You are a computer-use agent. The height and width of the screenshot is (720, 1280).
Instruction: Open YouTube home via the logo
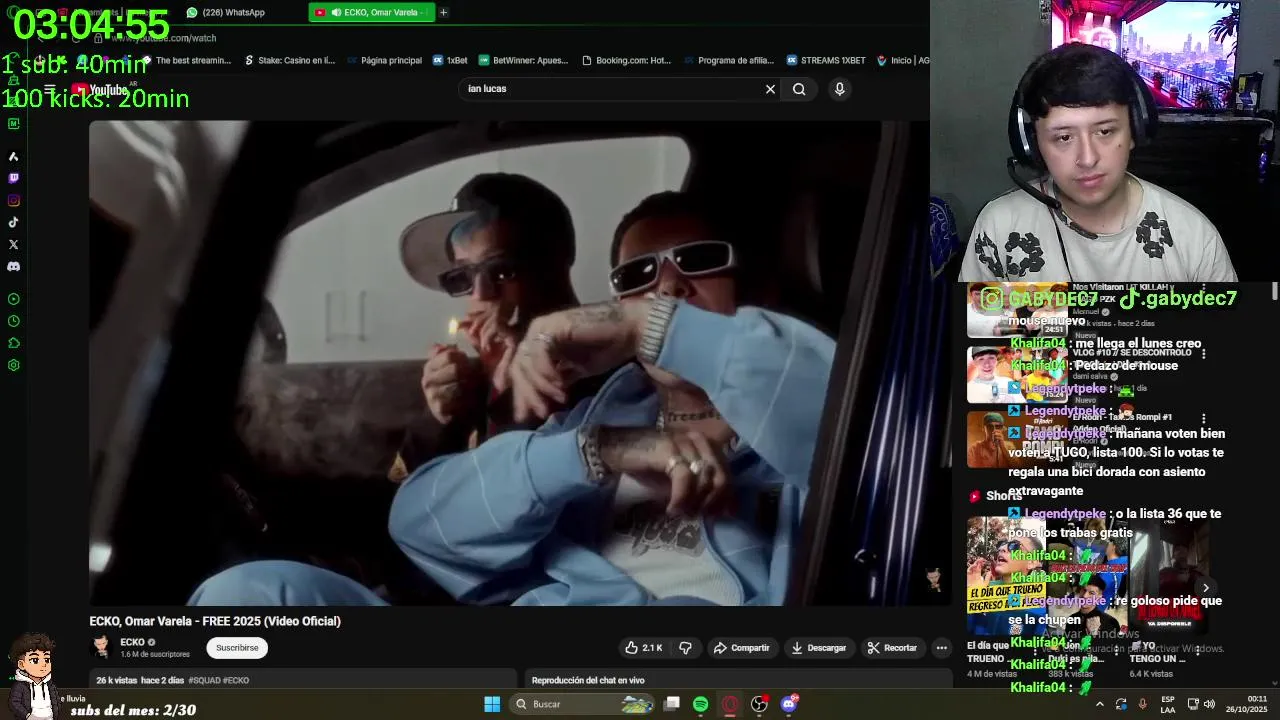point(100,90)
